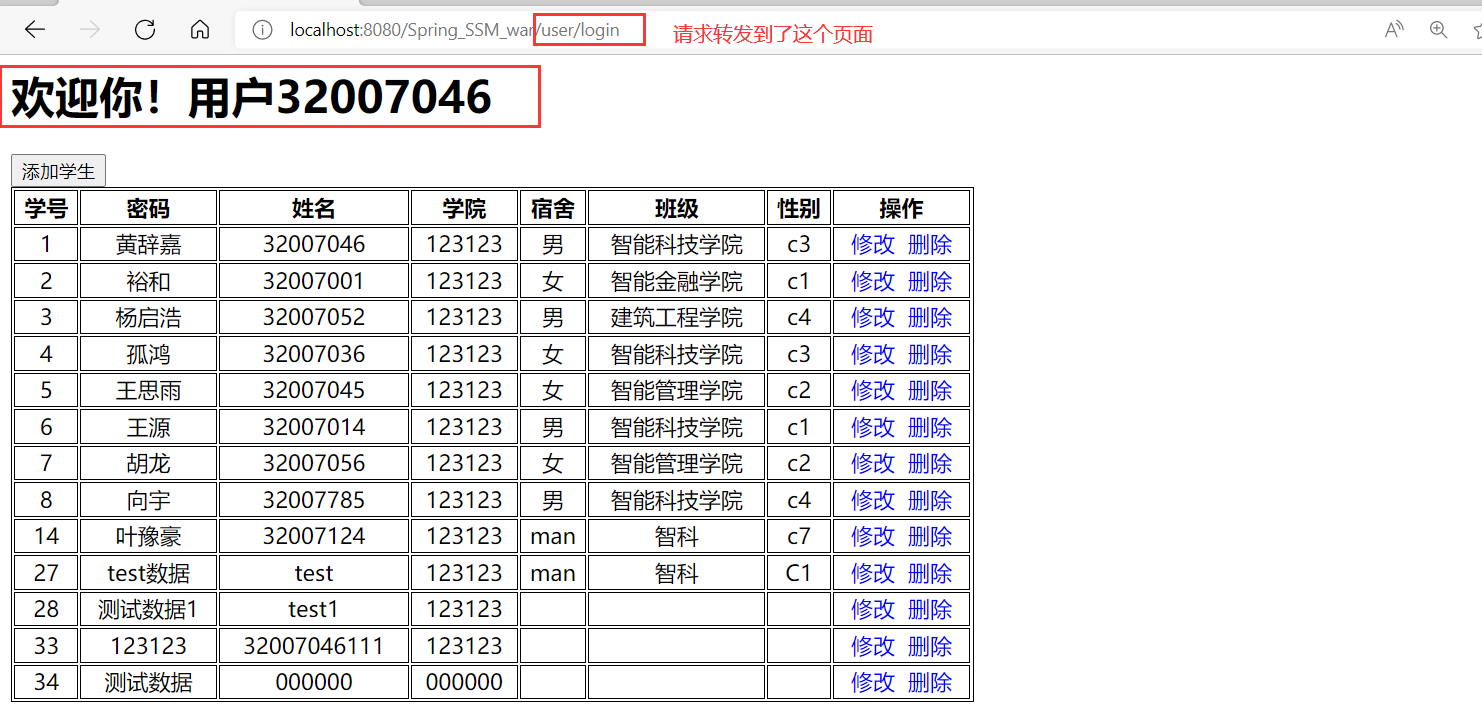This screenshot has height=720, width=1482.
Task: Click the zoom magnifier icon
Action: 1438,30
